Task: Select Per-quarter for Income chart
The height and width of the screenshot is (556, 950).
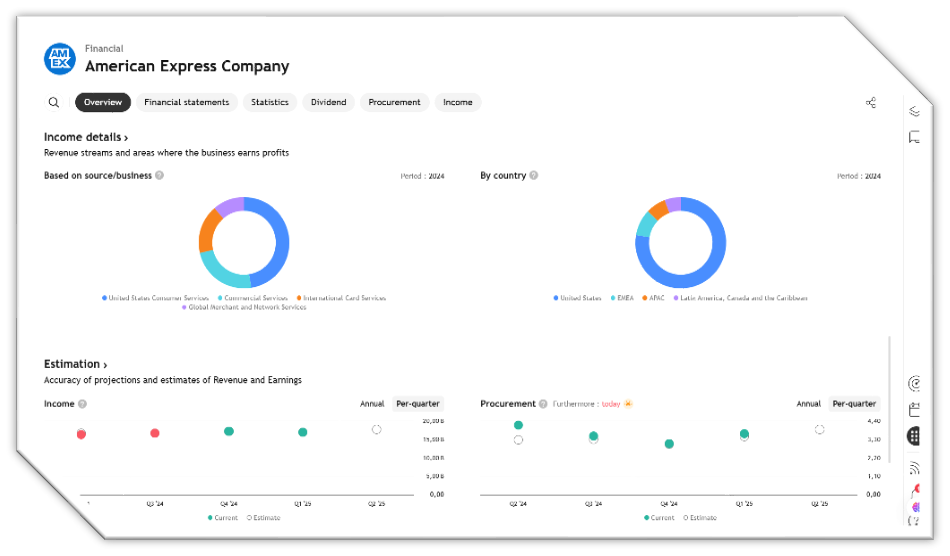Action: click(418, 403)
